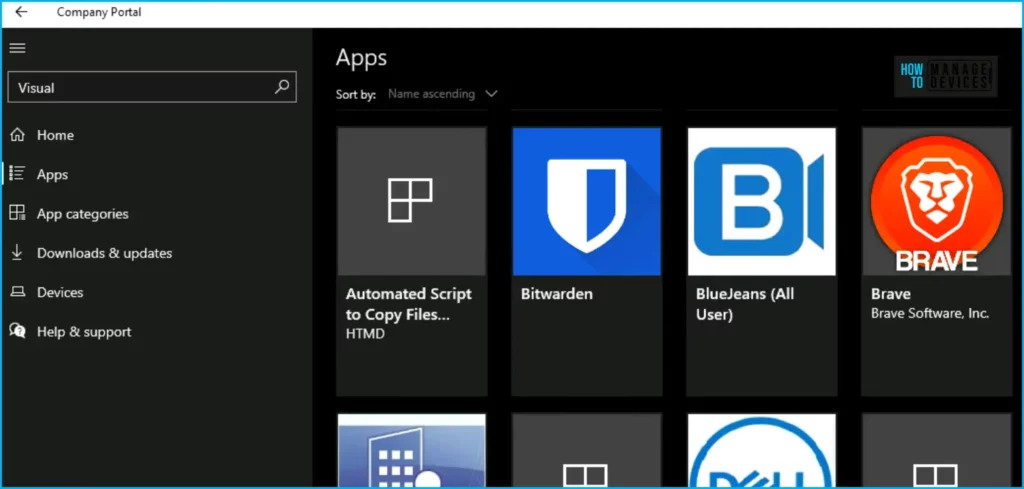This screenshot has height=489, width=1024.
Task: Click the Bitwarden app name
Action: point(557,294)
